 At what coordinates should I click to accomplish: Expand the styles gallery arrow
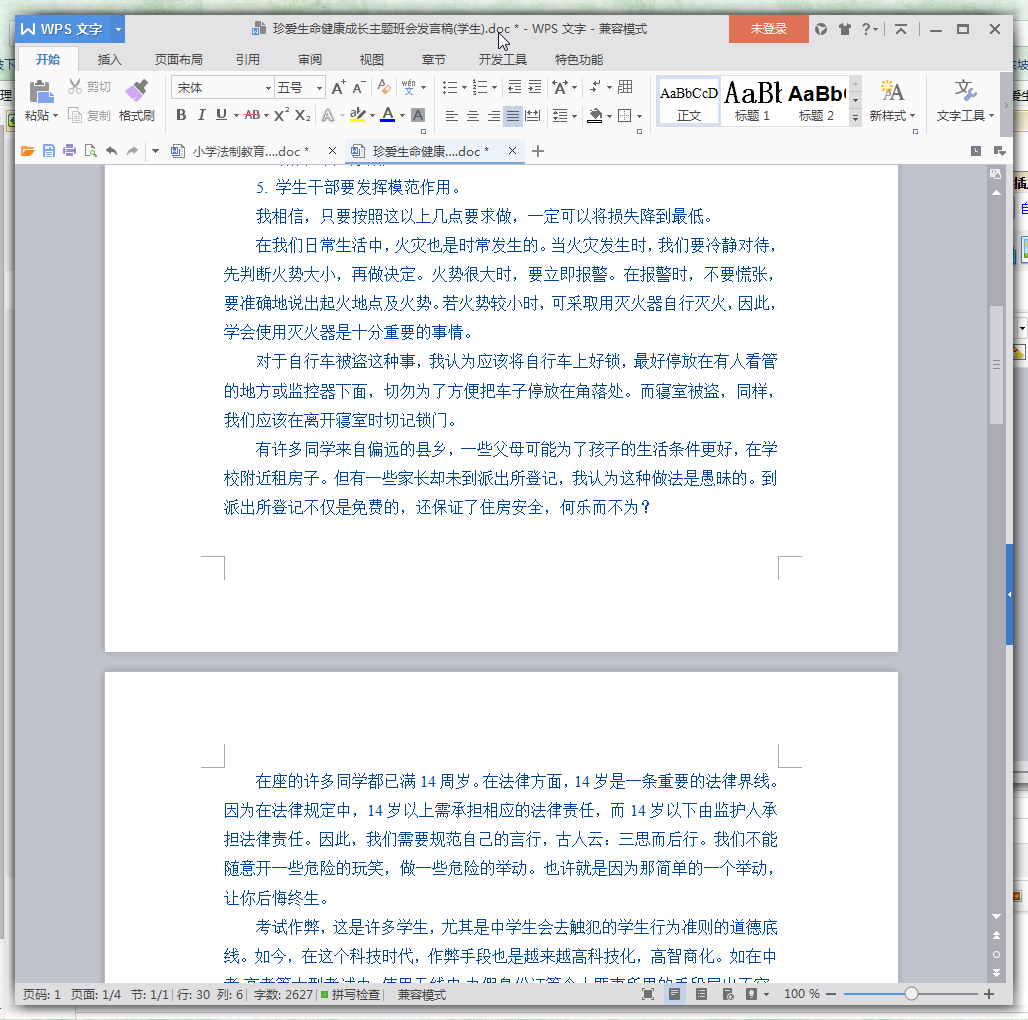click(x=855, y=117)
